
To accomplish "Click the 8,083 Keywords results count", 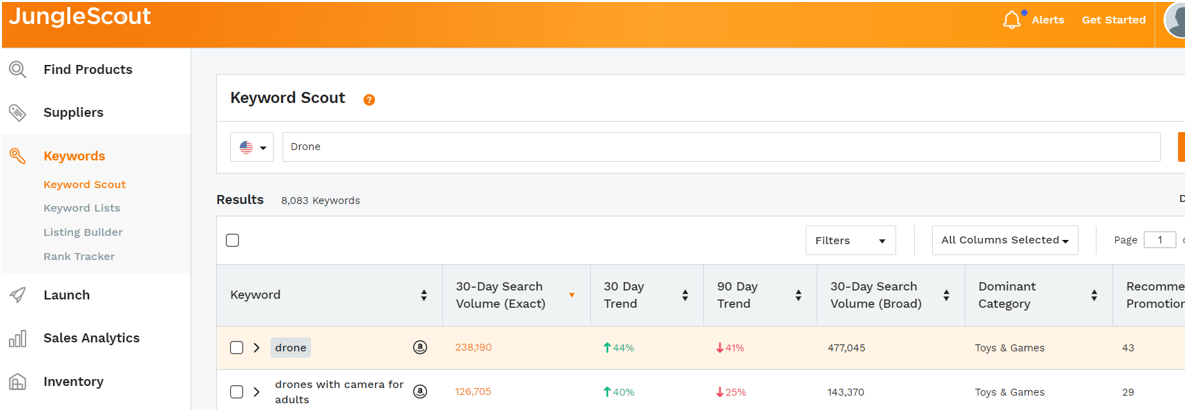I will coord(321,200).
